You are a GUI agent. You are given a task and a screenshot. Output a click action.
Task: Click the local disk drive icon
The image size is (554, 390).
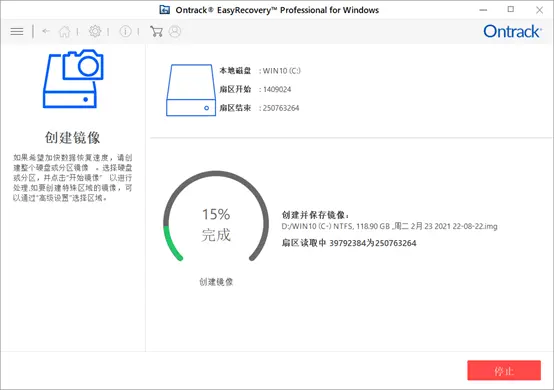[191, 90]
